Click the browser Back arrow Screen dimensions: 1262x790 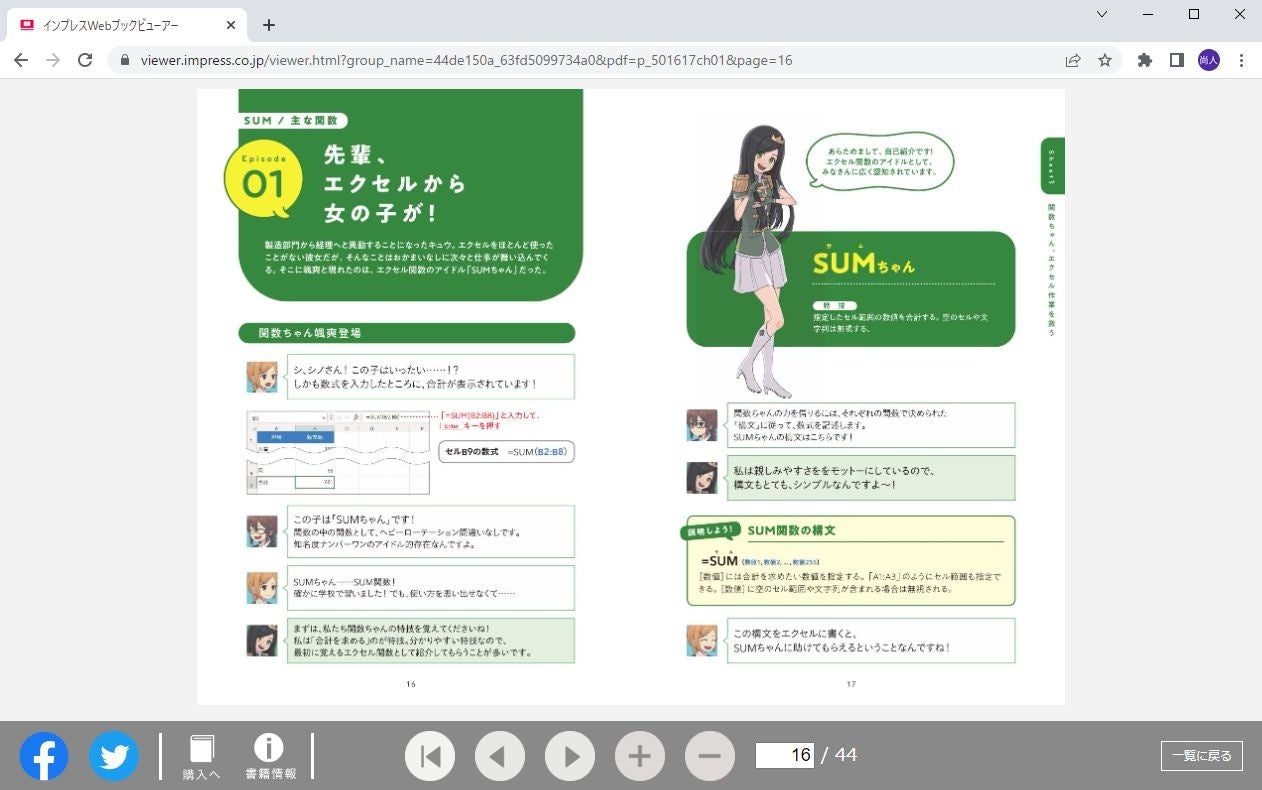click(x=21, y=60)
